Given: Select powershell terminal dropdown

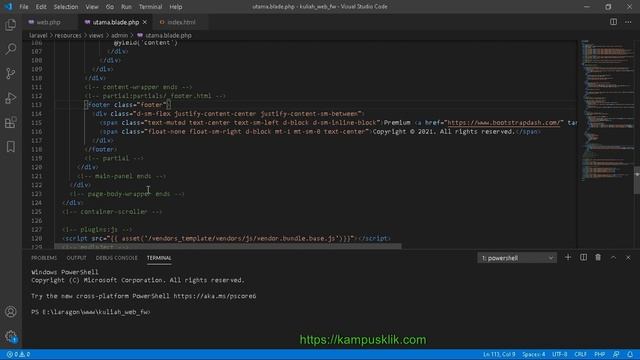Looking at the screenshot, I should tap(517, 258).
